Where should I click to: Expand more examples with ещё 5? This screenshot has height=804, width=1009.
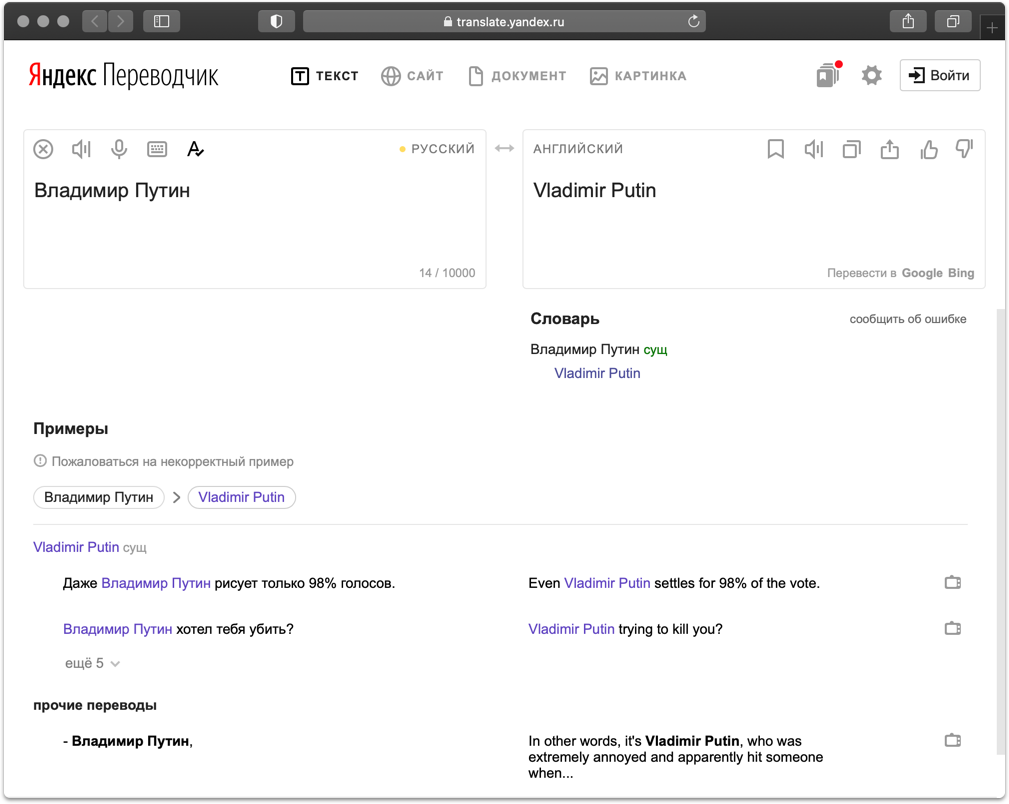point(92,663)
